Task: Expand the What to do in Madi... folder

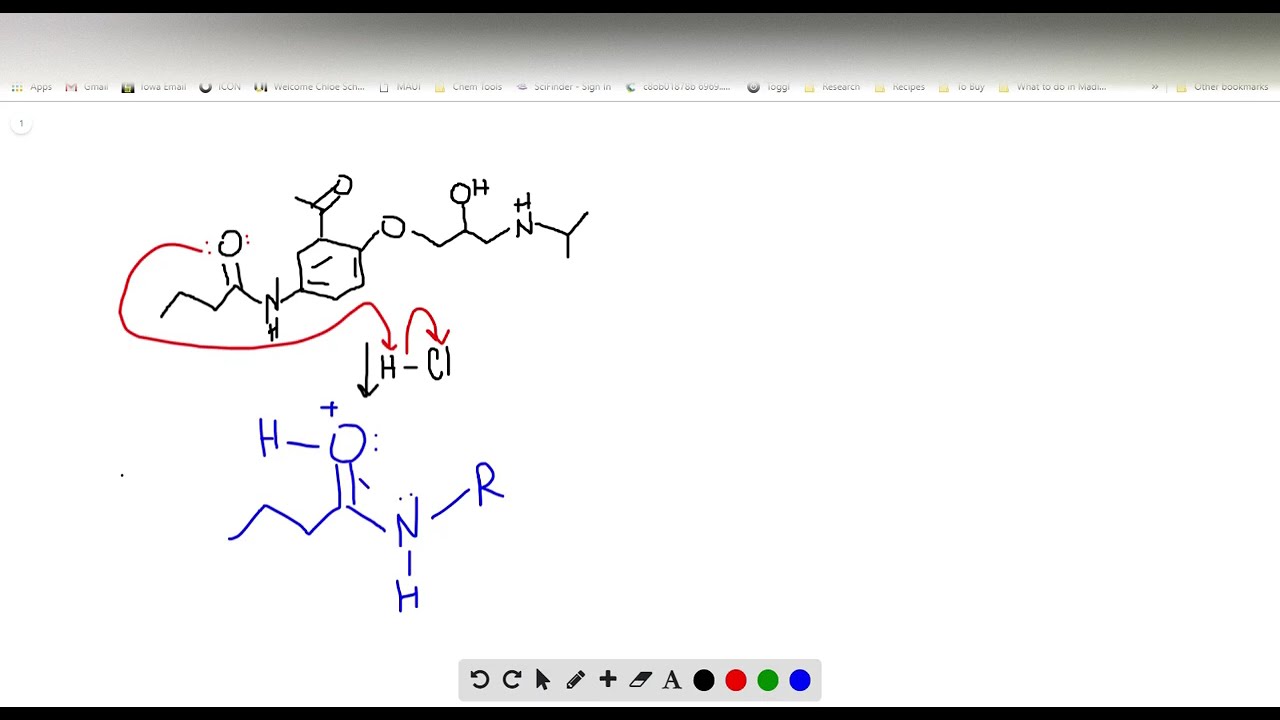Action: click(1052, 87)
